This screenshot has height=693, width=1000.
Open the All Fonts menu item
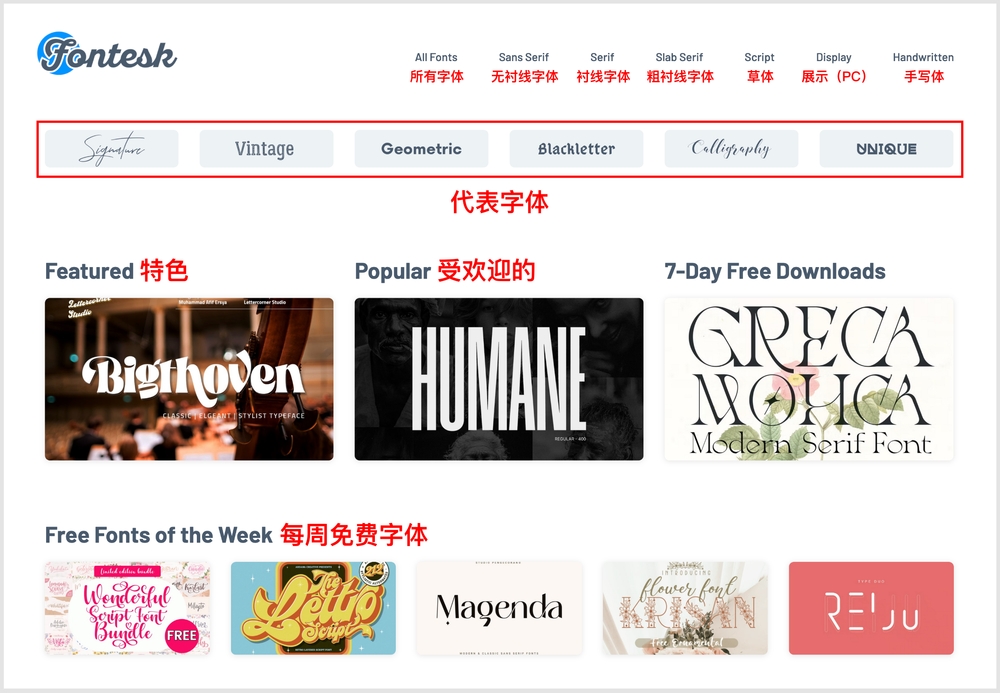click(x=436, y=57)
